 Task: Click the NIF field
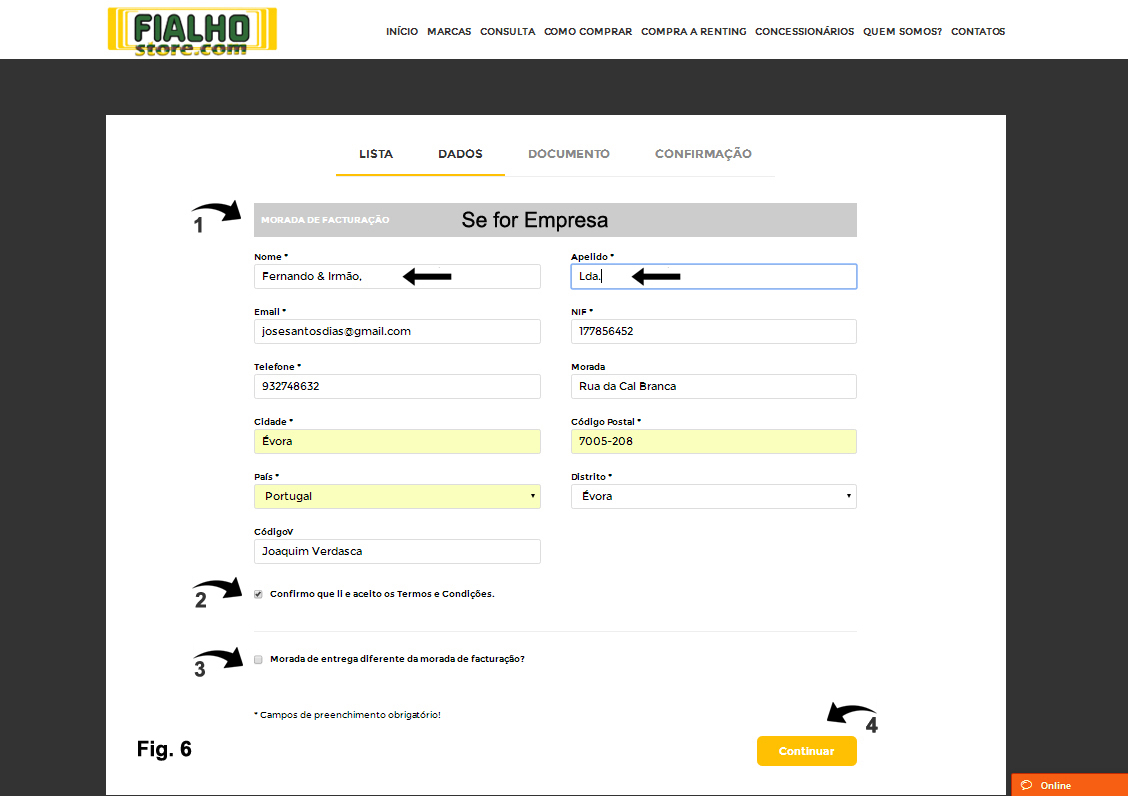[x=713, y=331]
